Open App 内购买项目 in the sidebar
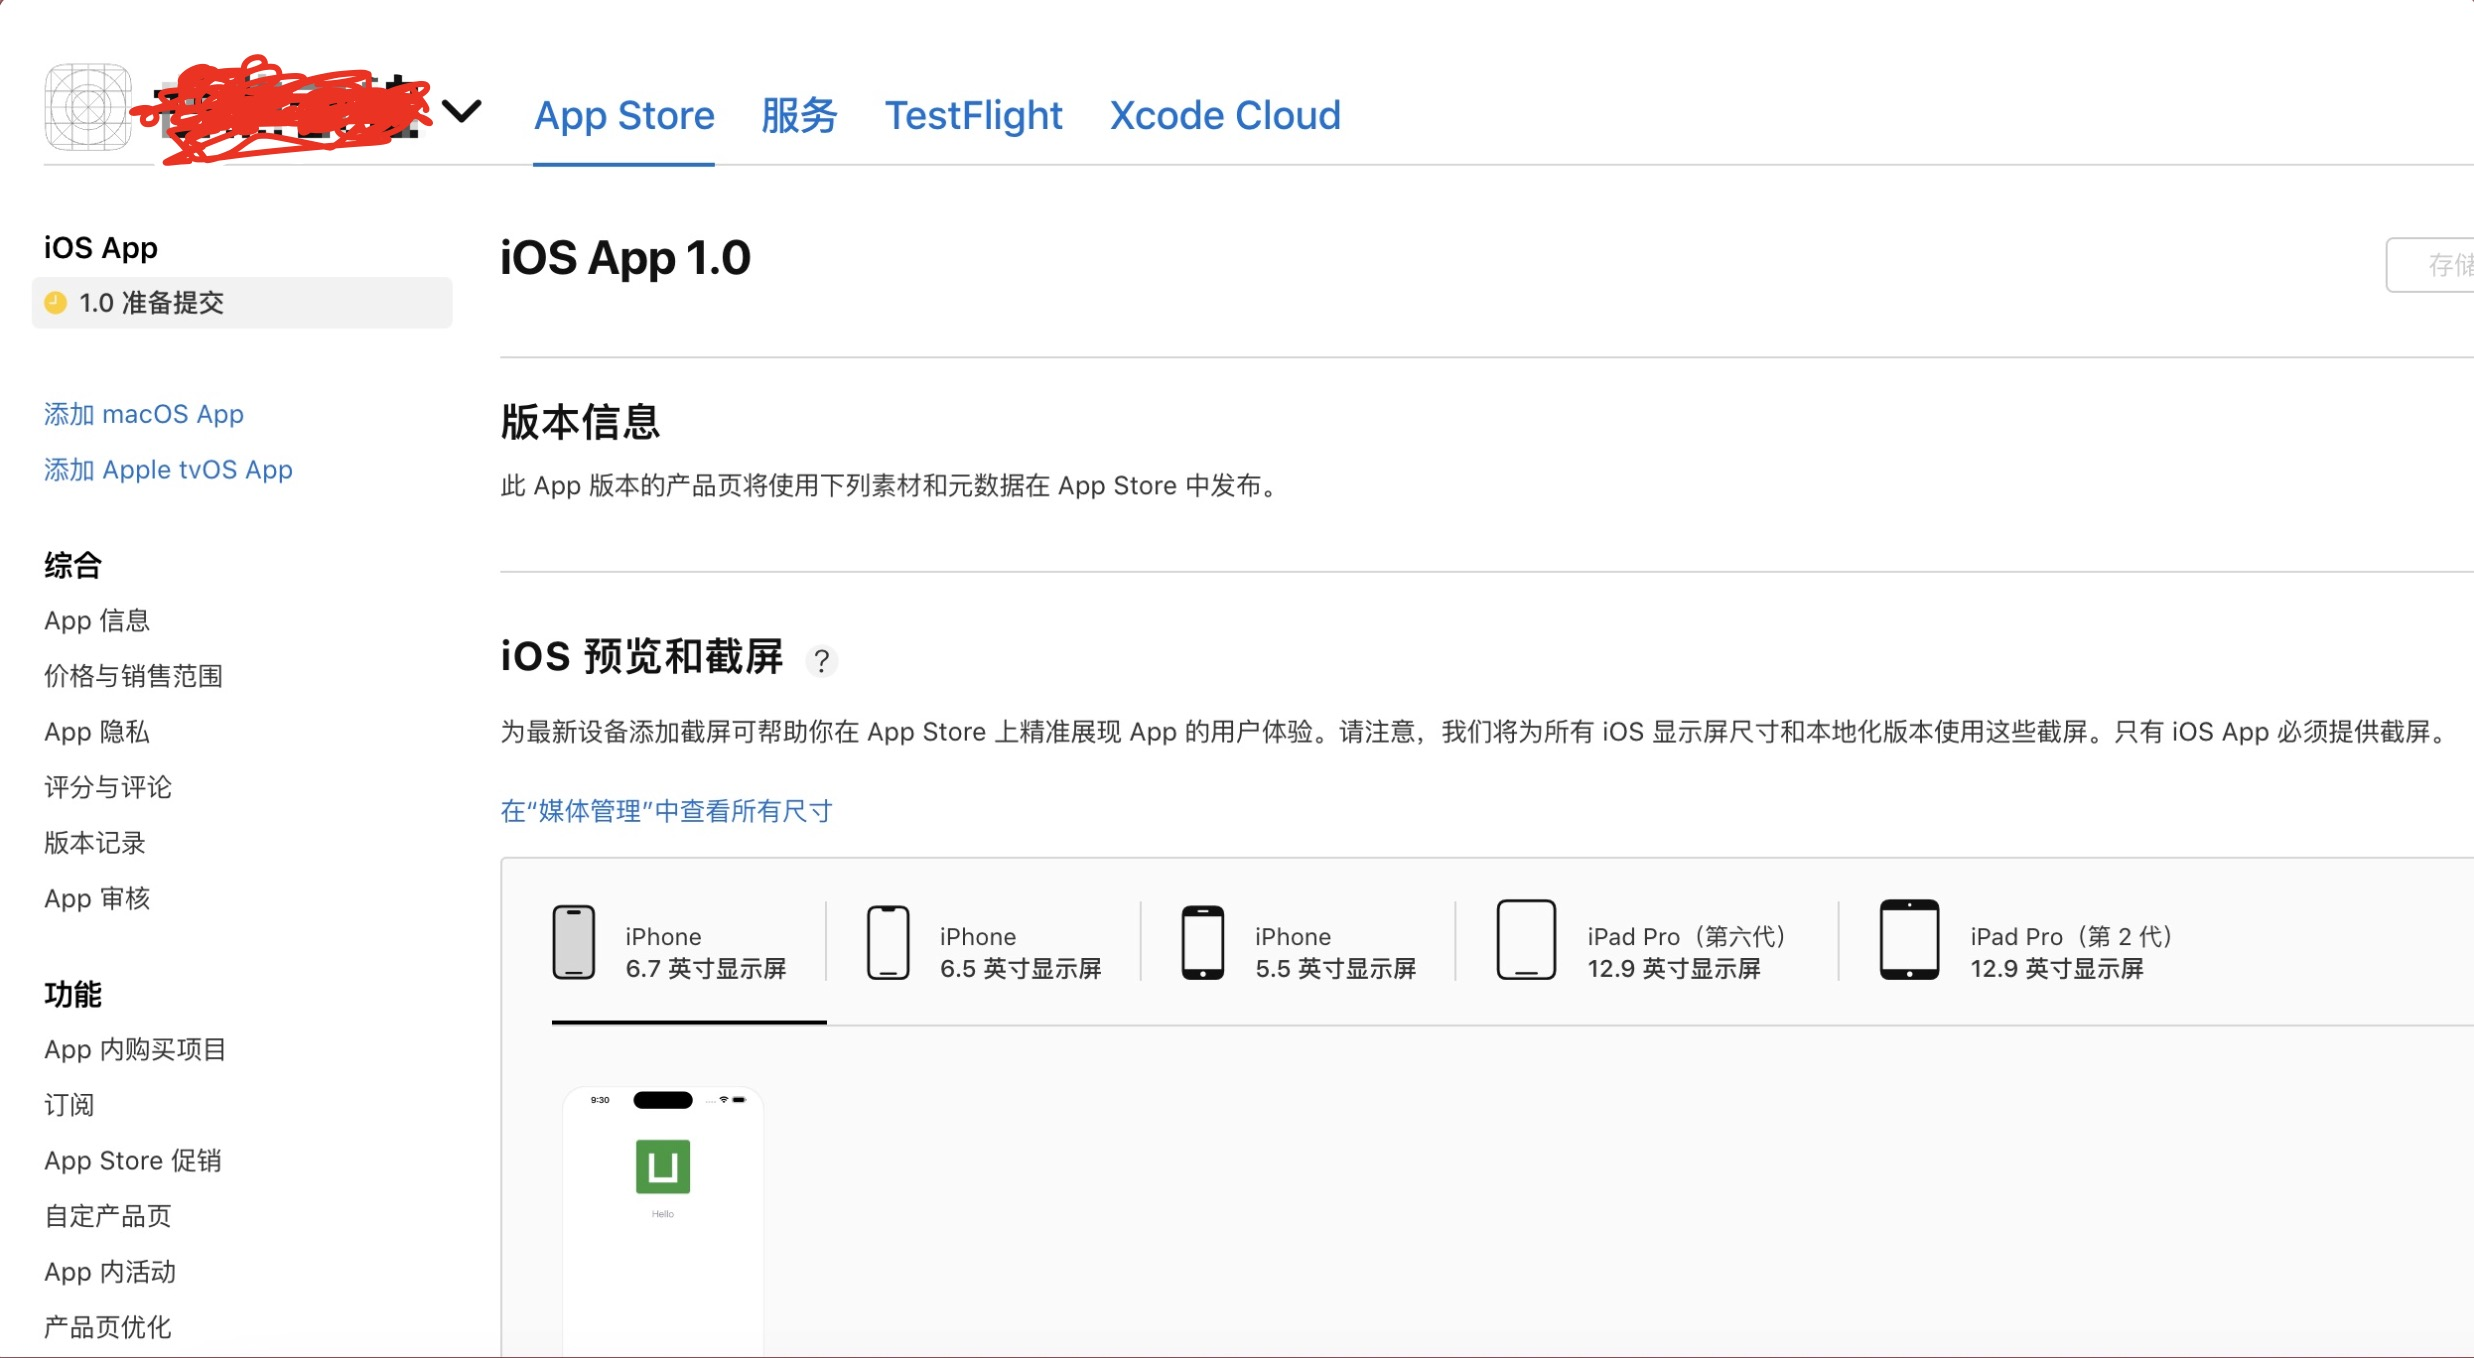2474x1358 pixels. pyautogui.click(x=133, y=1049)
